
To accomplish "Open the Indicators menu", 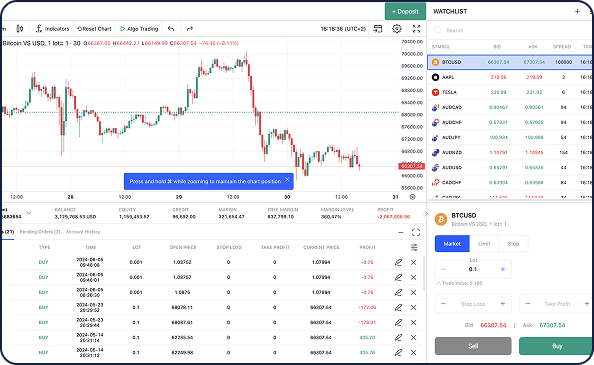I will pos(52,29).
